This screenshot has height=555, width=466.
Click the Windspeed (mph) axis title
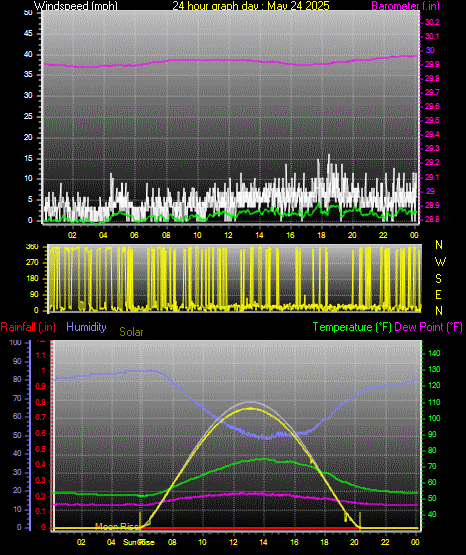(75, 5)
